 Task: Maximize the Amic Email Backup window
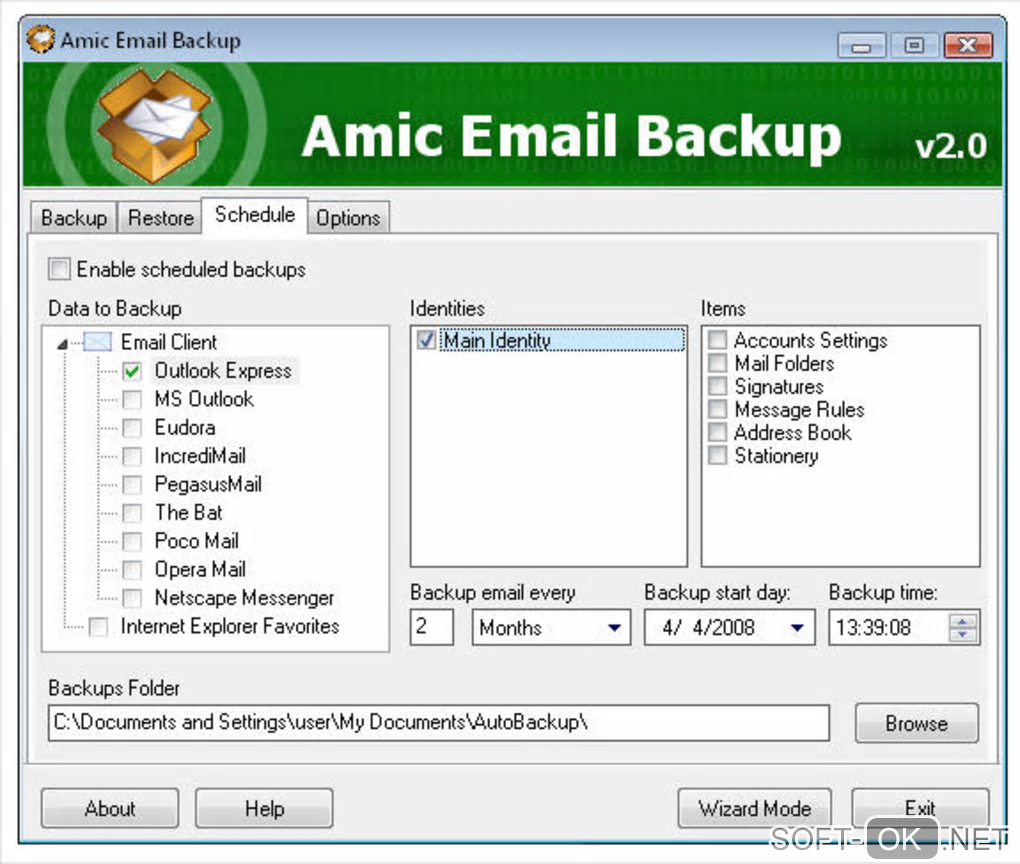[x=914, y=46]
